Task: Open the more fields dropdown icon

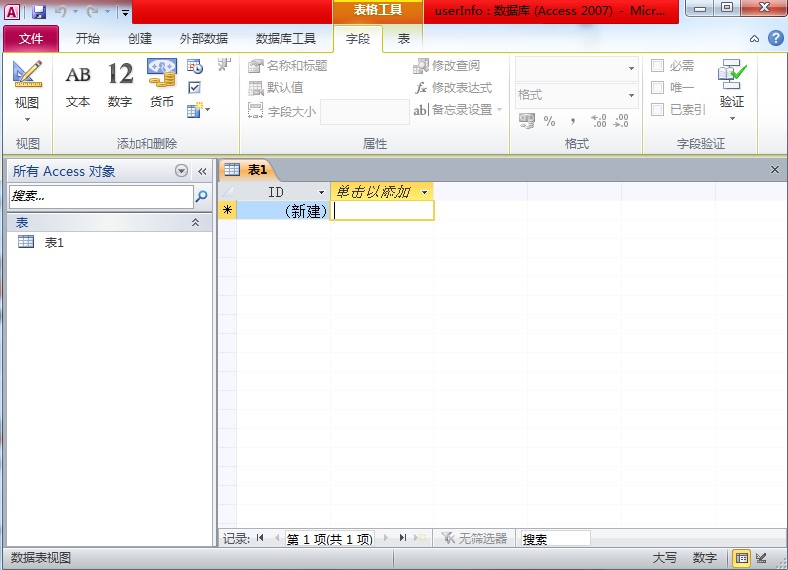Action: pos(198,110)
